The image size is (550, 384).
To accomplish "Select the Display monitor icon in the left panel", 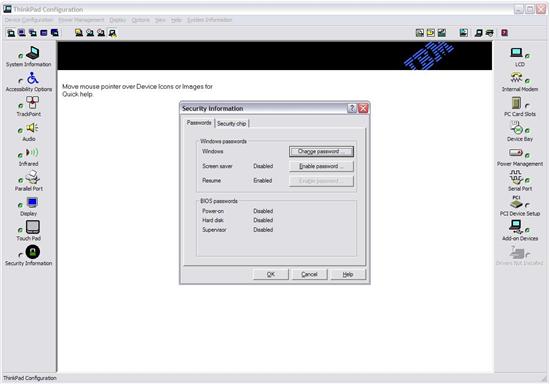I will click(x=32, y=202).
